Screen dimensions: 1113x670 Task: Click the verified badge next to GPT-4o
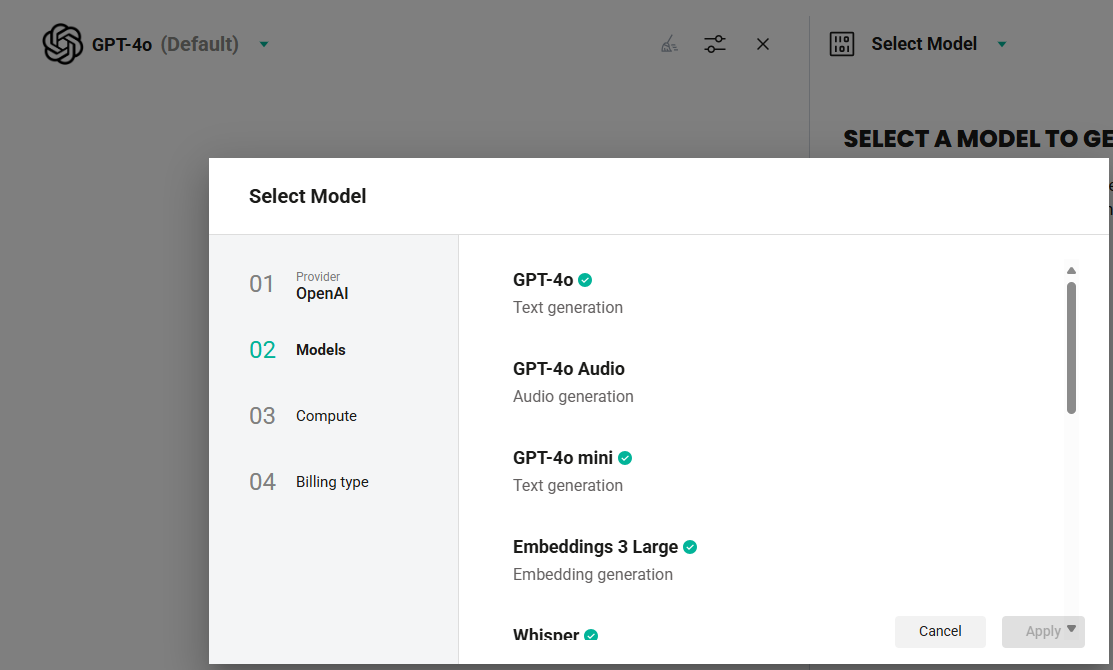585,280
